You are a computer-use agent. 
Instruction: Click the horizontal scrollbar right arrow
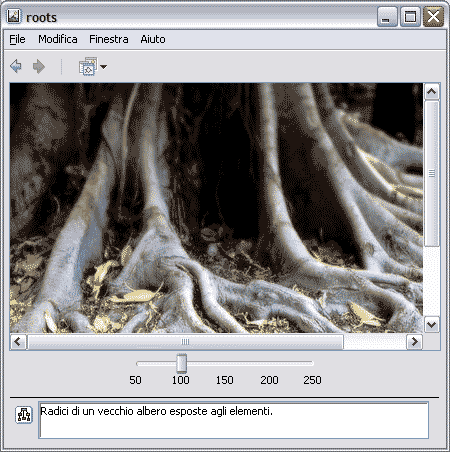414,342
